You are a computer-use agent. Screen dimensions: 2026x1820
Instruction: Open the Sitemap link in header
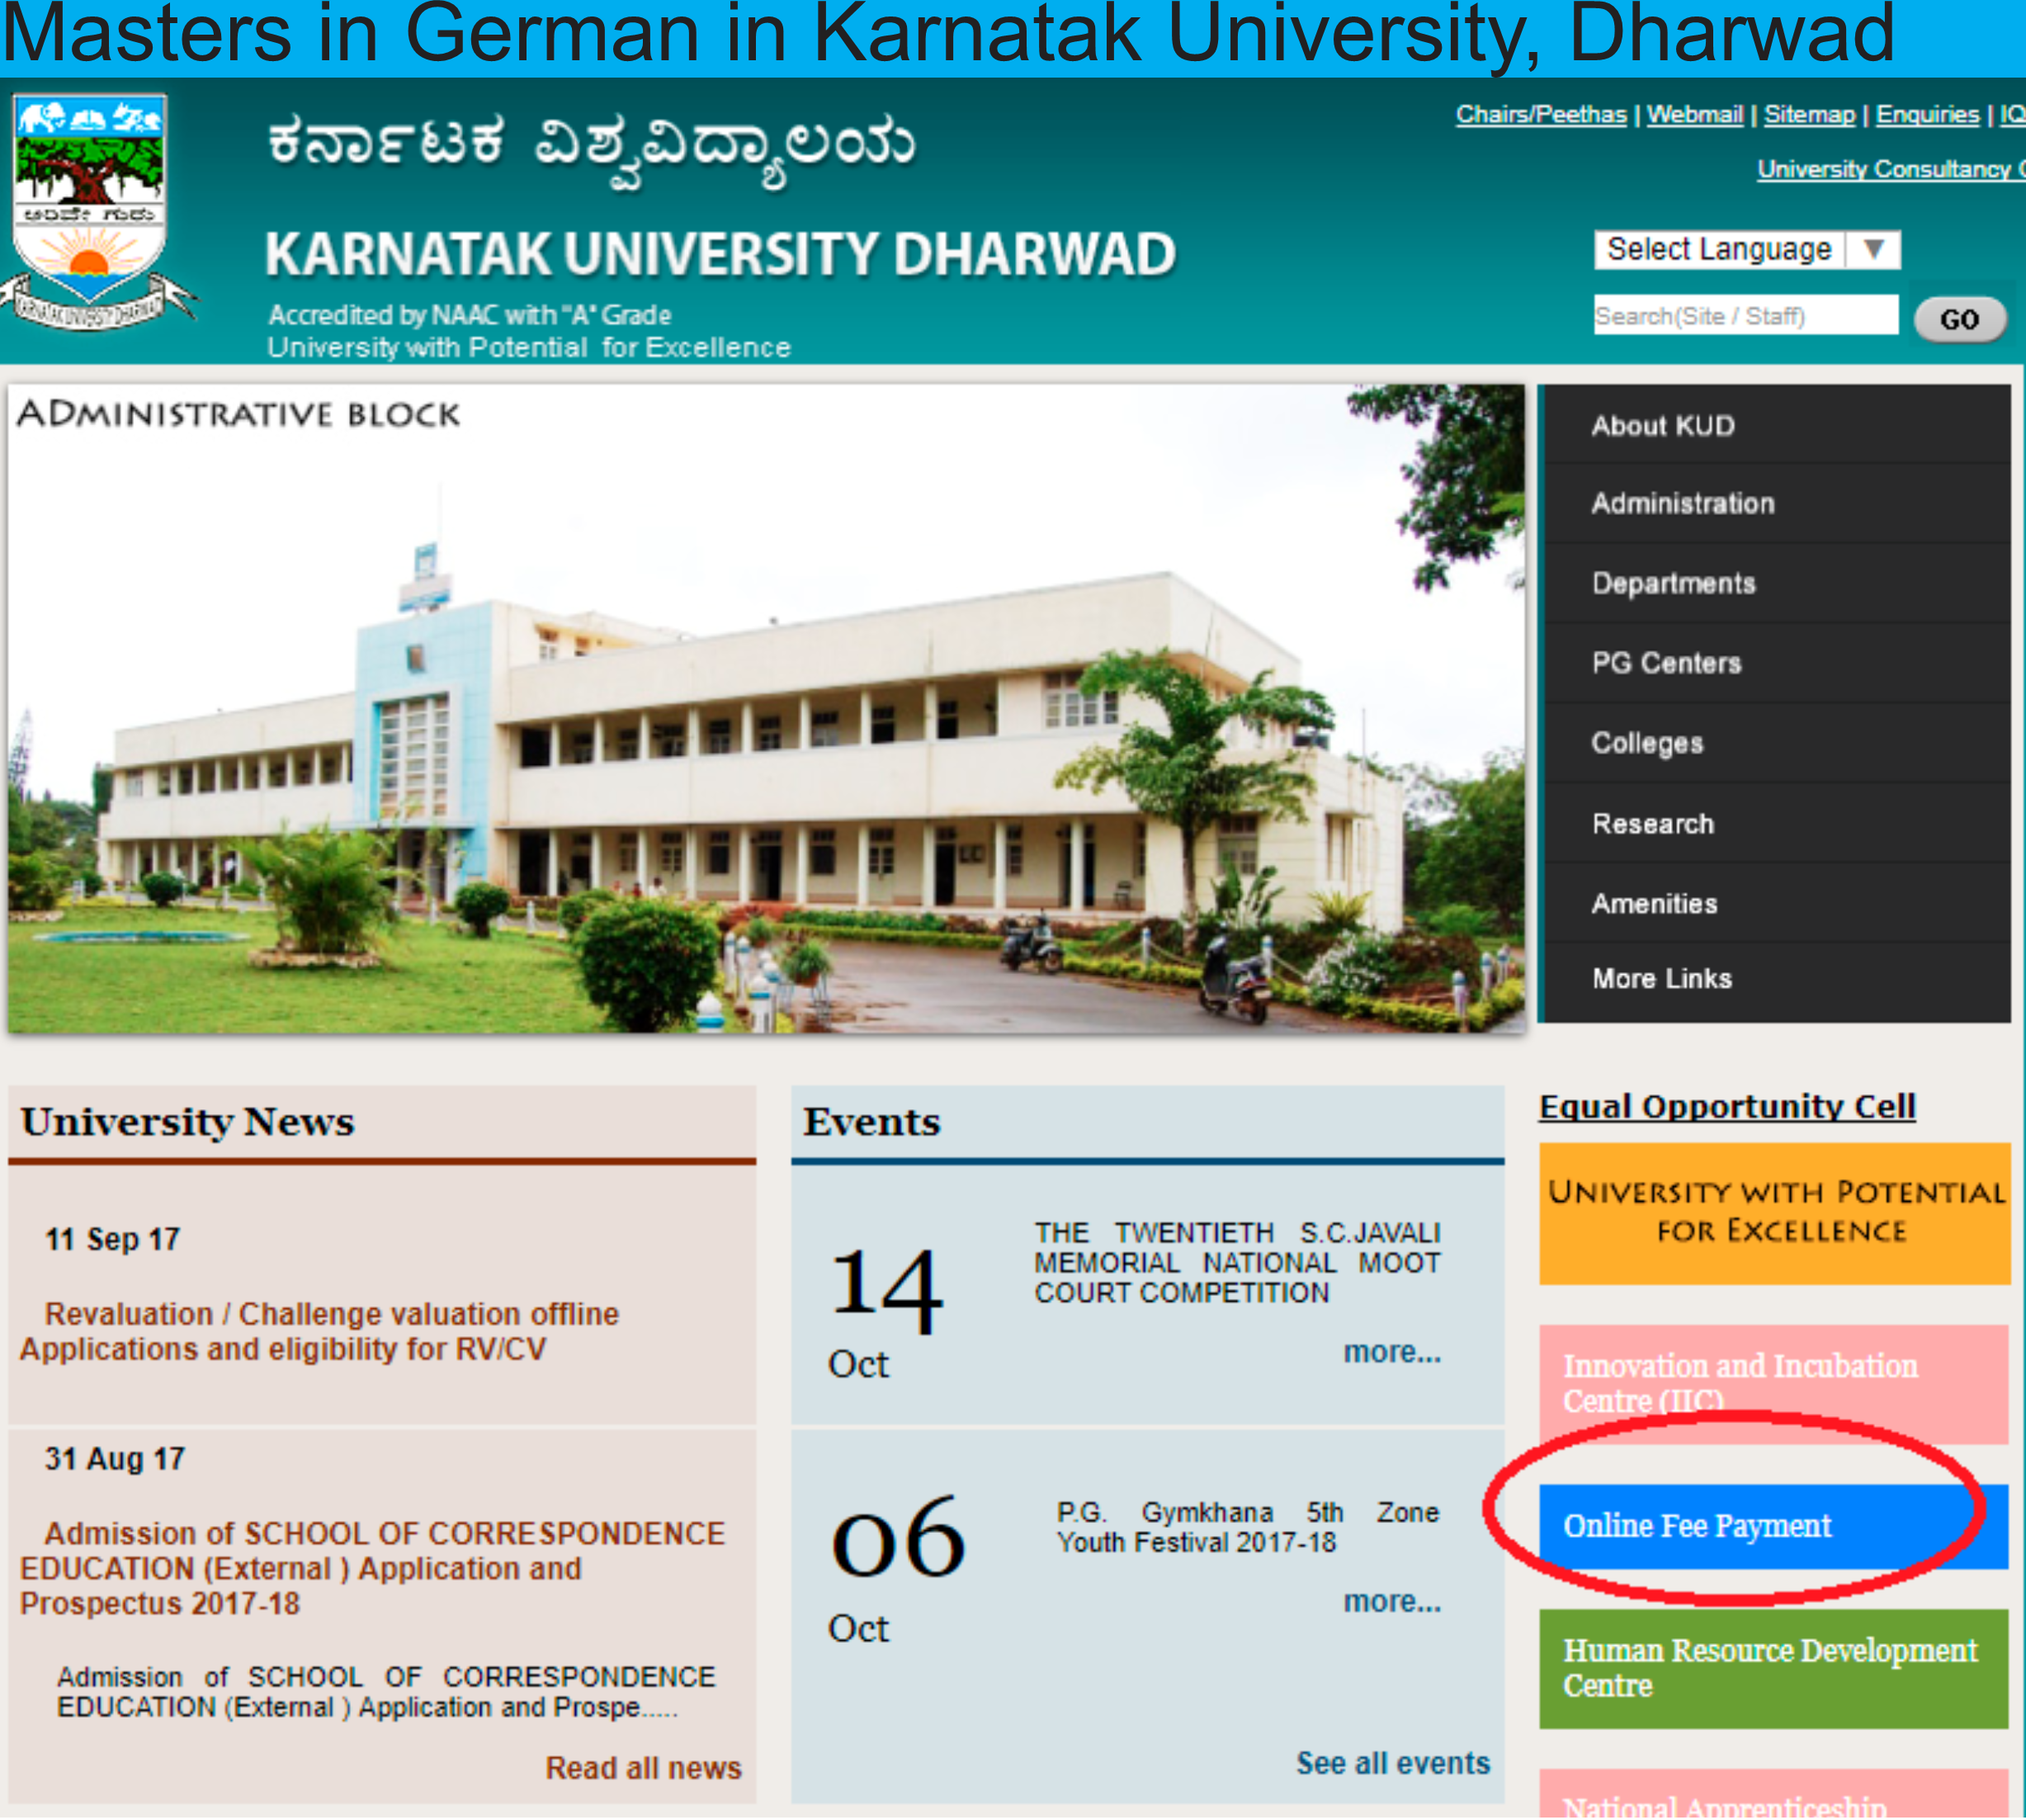pos(1809,115)
